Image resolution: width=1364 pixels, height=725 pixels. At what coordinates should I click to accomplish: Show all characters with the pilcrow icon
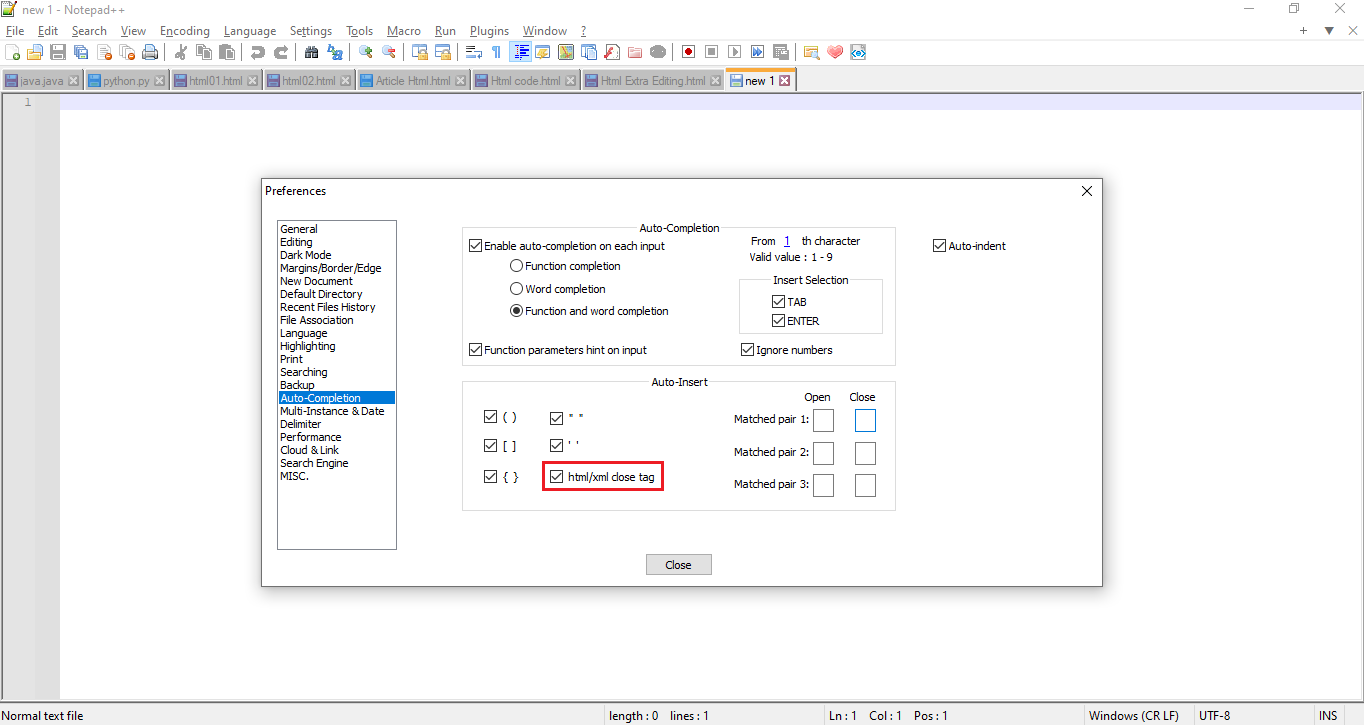[497, 52]
